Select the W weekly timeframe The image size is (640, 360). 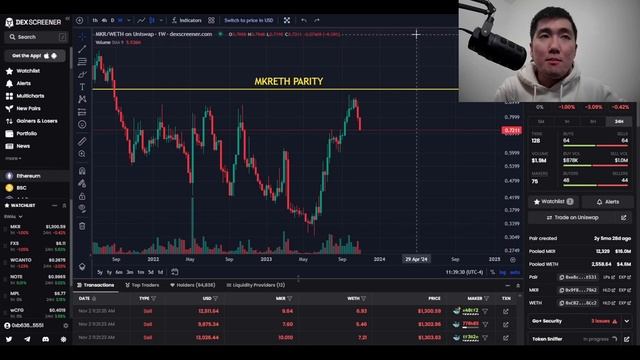click(120, 20)
